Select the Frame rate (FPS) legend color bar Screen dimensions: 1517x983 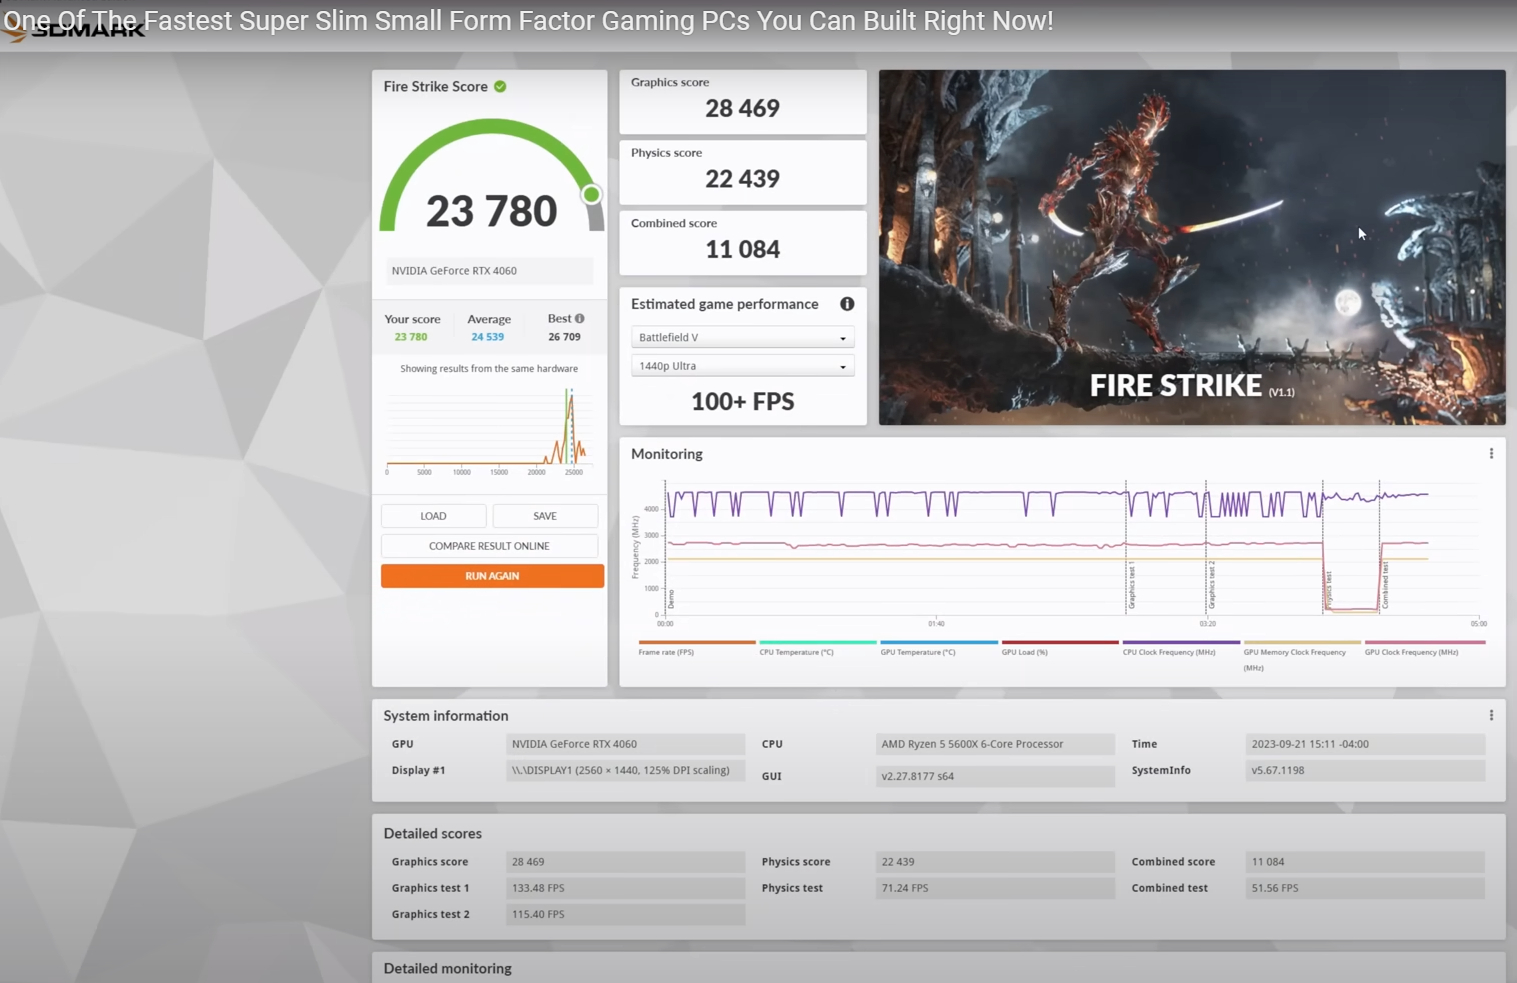697,642
